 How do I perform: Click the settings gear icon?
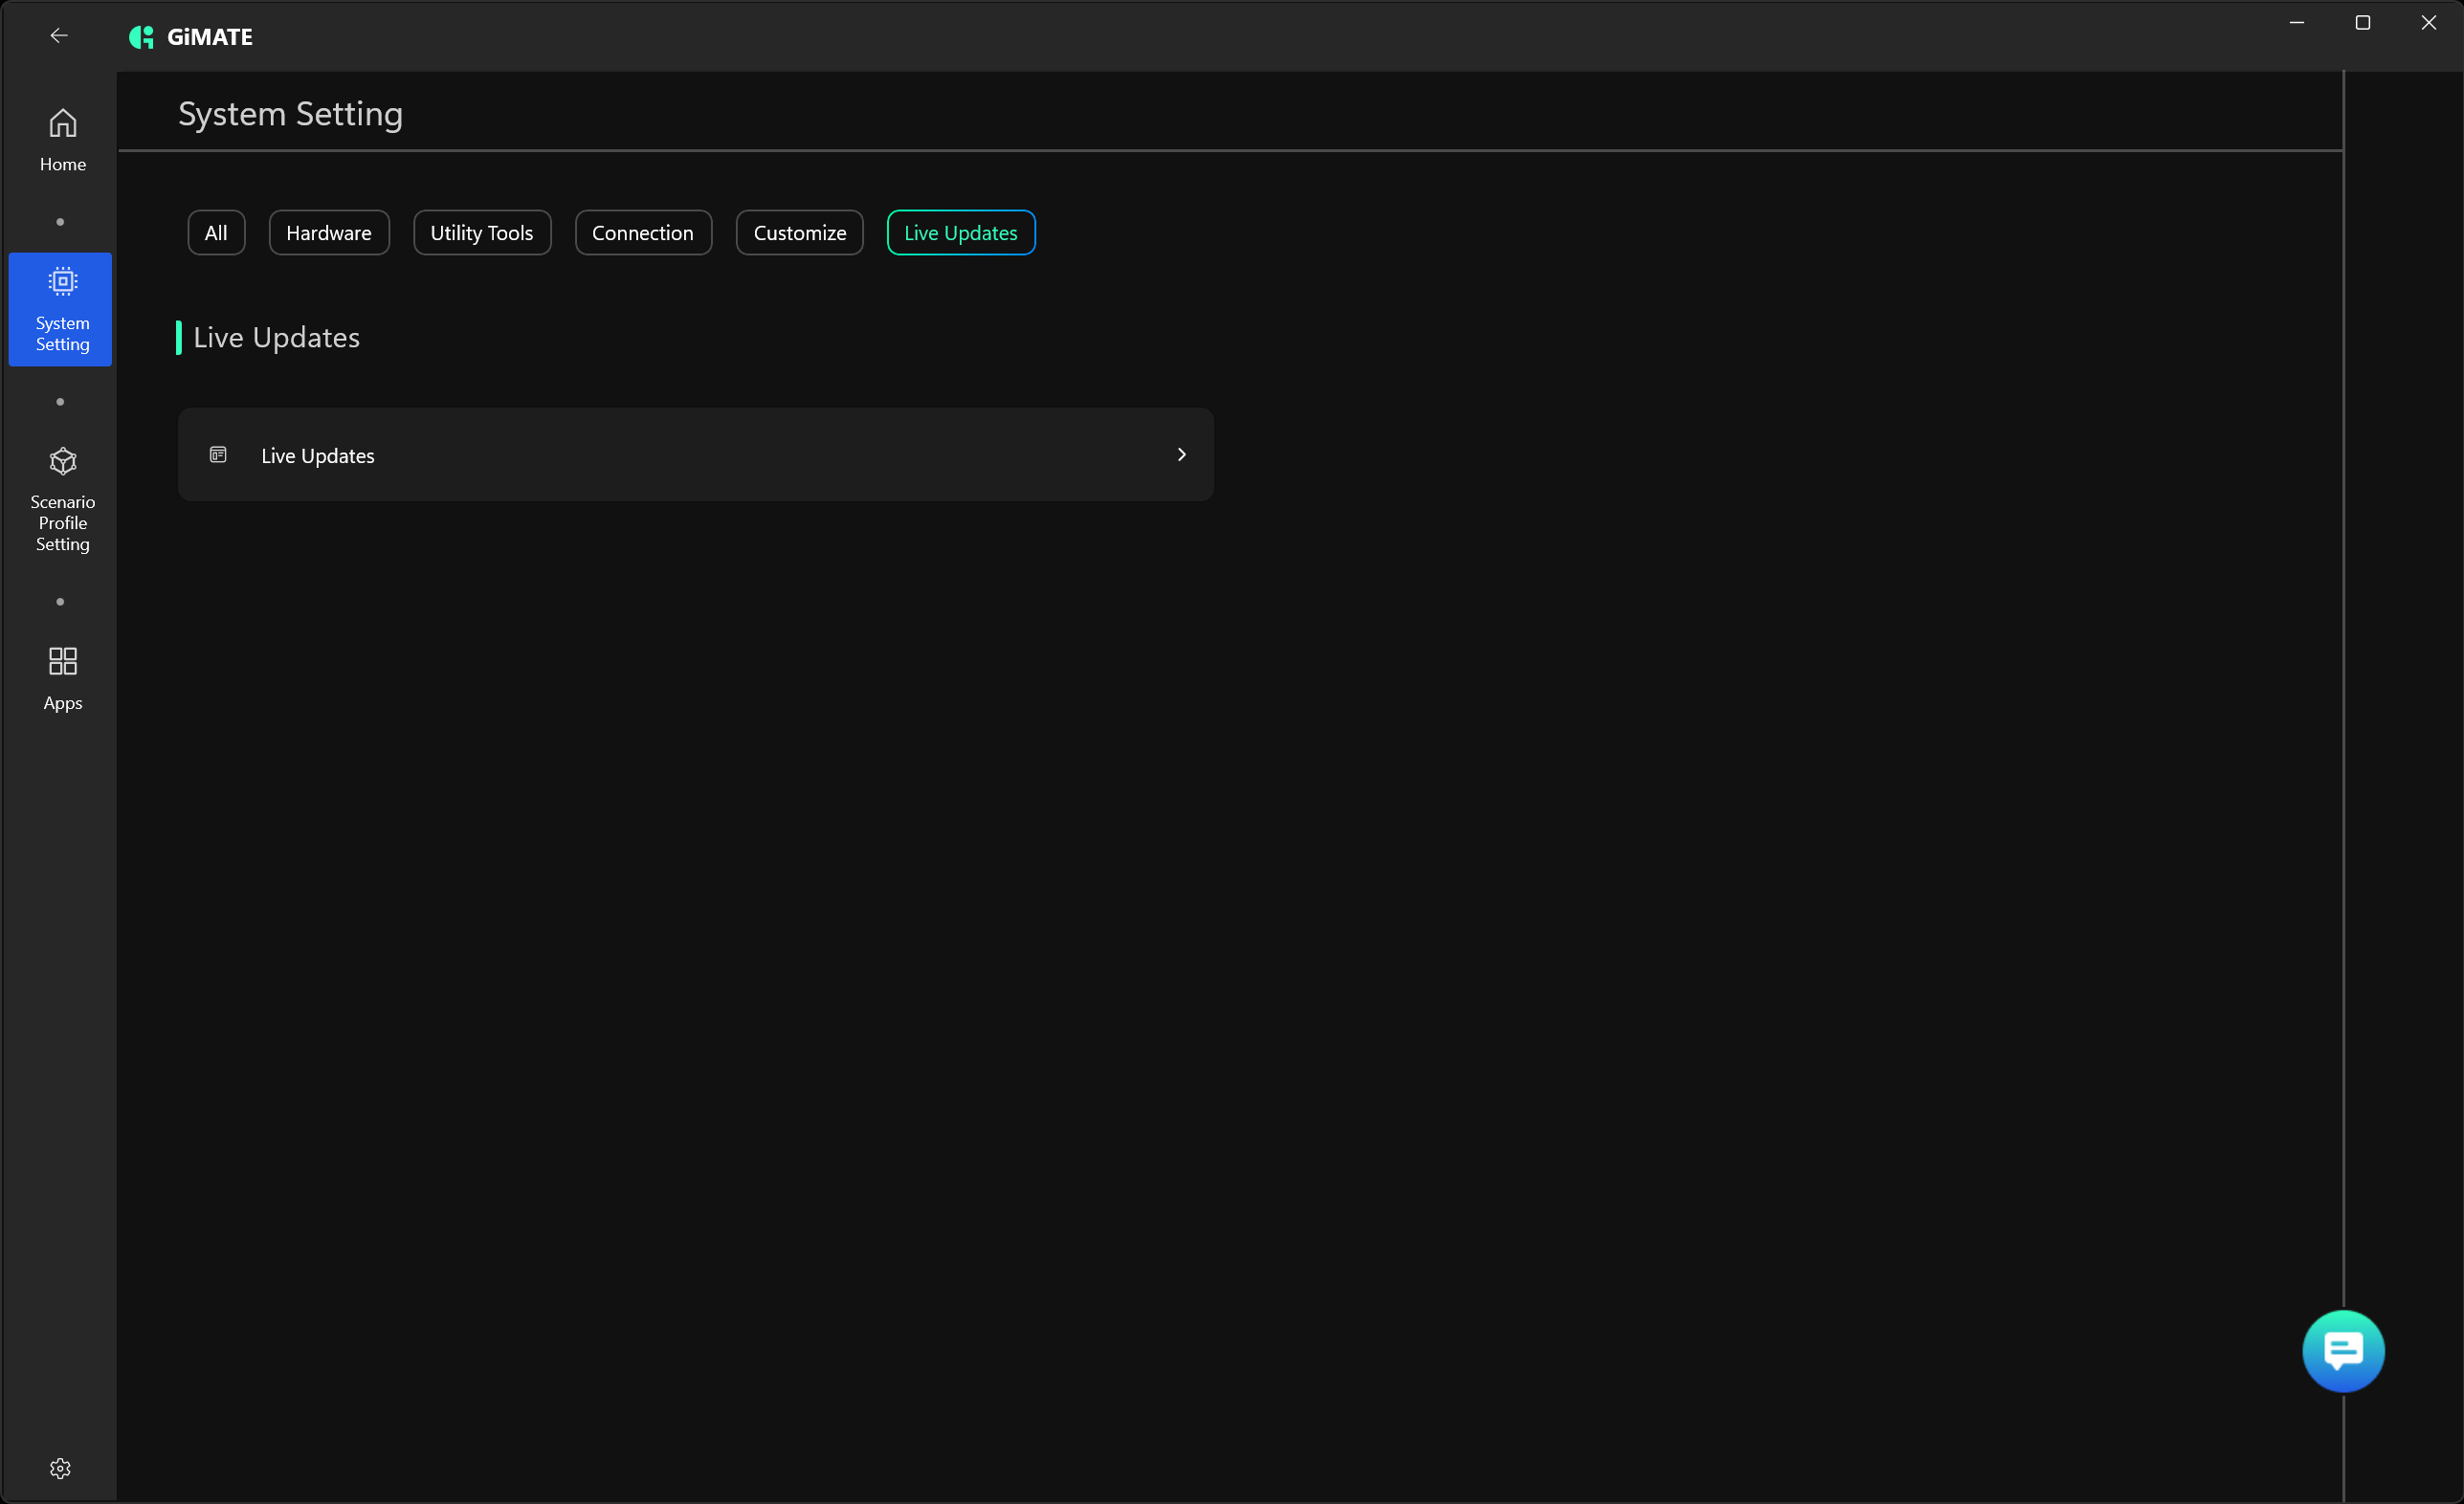[60, 1467]
